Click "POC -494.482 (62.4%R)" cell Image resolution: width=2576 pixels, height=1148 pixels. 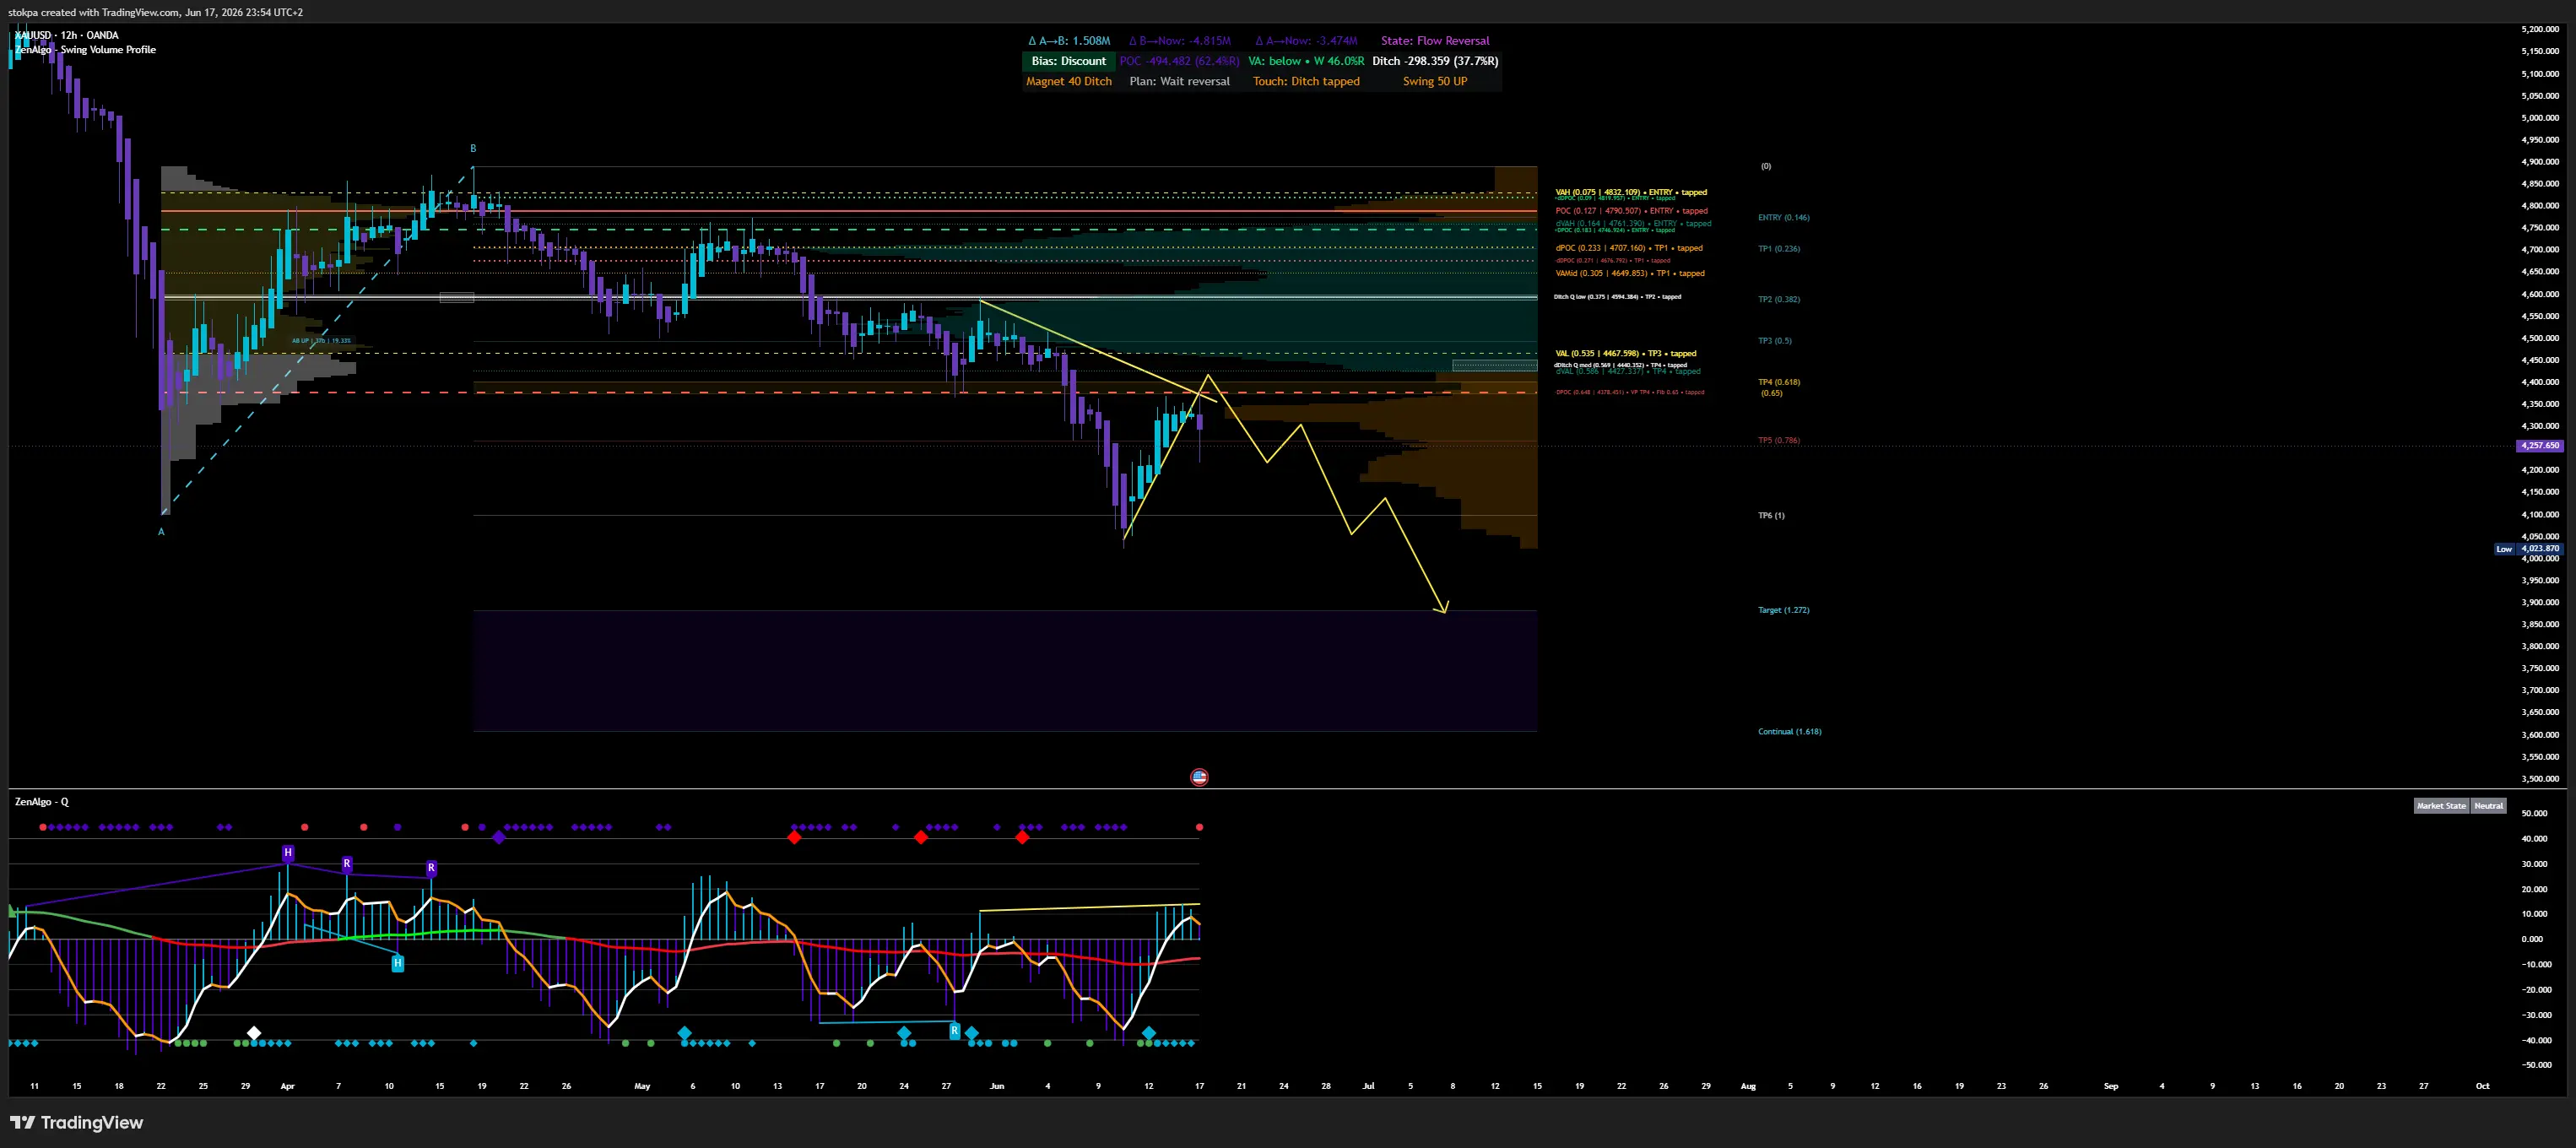[1179, 61]
